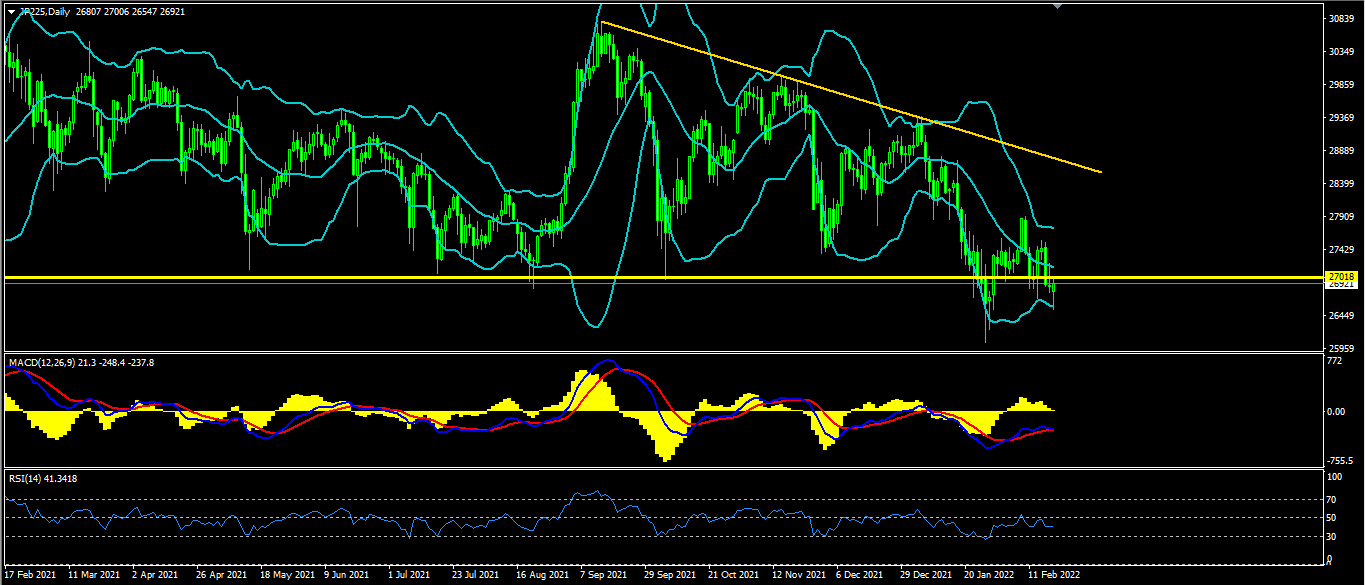Image resolution: width=1365 pixels, height=585 pixels.
Task: Click the 11 Mar 2021 date label
Action: 93,576
